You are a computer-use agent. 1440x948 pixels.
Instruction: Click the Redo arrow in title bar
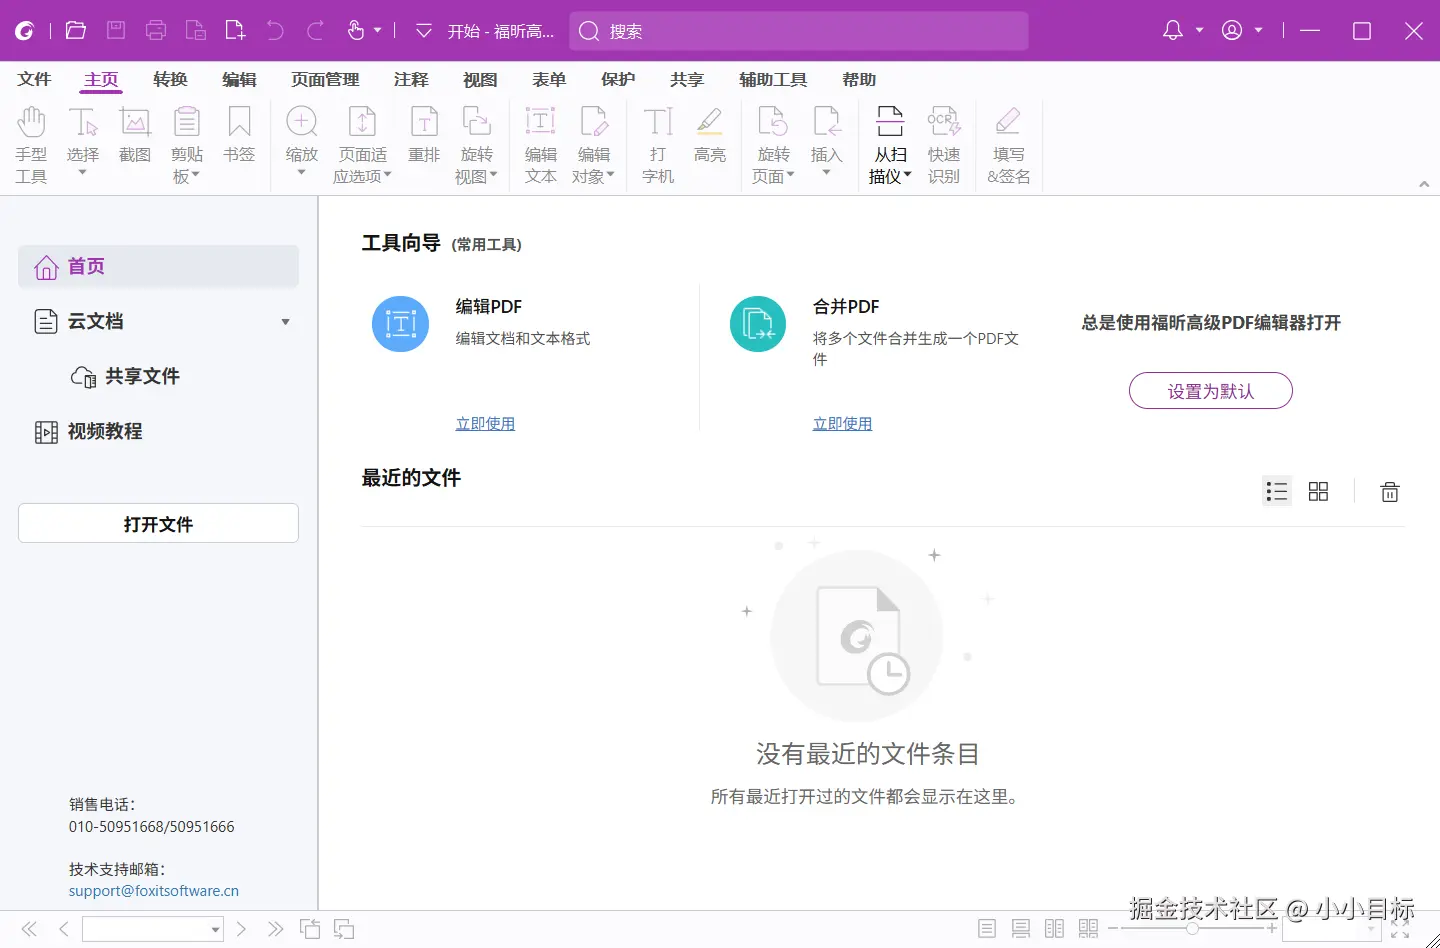tap(315, 31)
